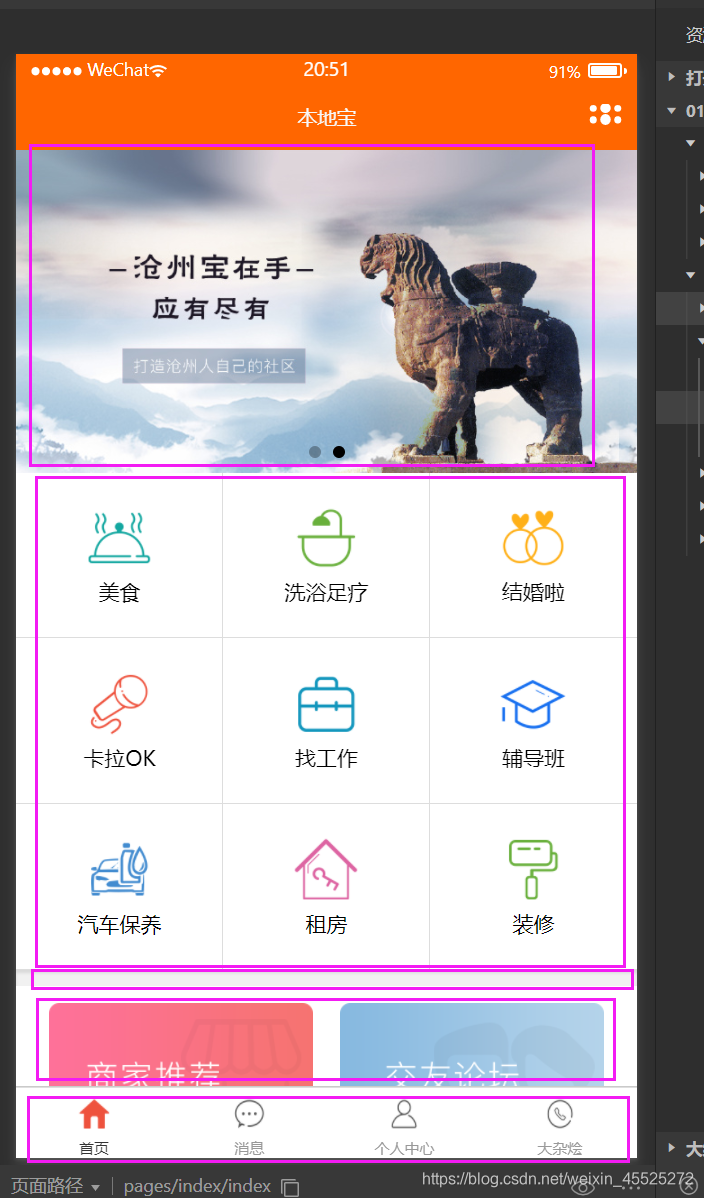The height and width of the screenshot is (1198, 704).
Task: Select the first carousel indicator dot
Action: [315, 452]
